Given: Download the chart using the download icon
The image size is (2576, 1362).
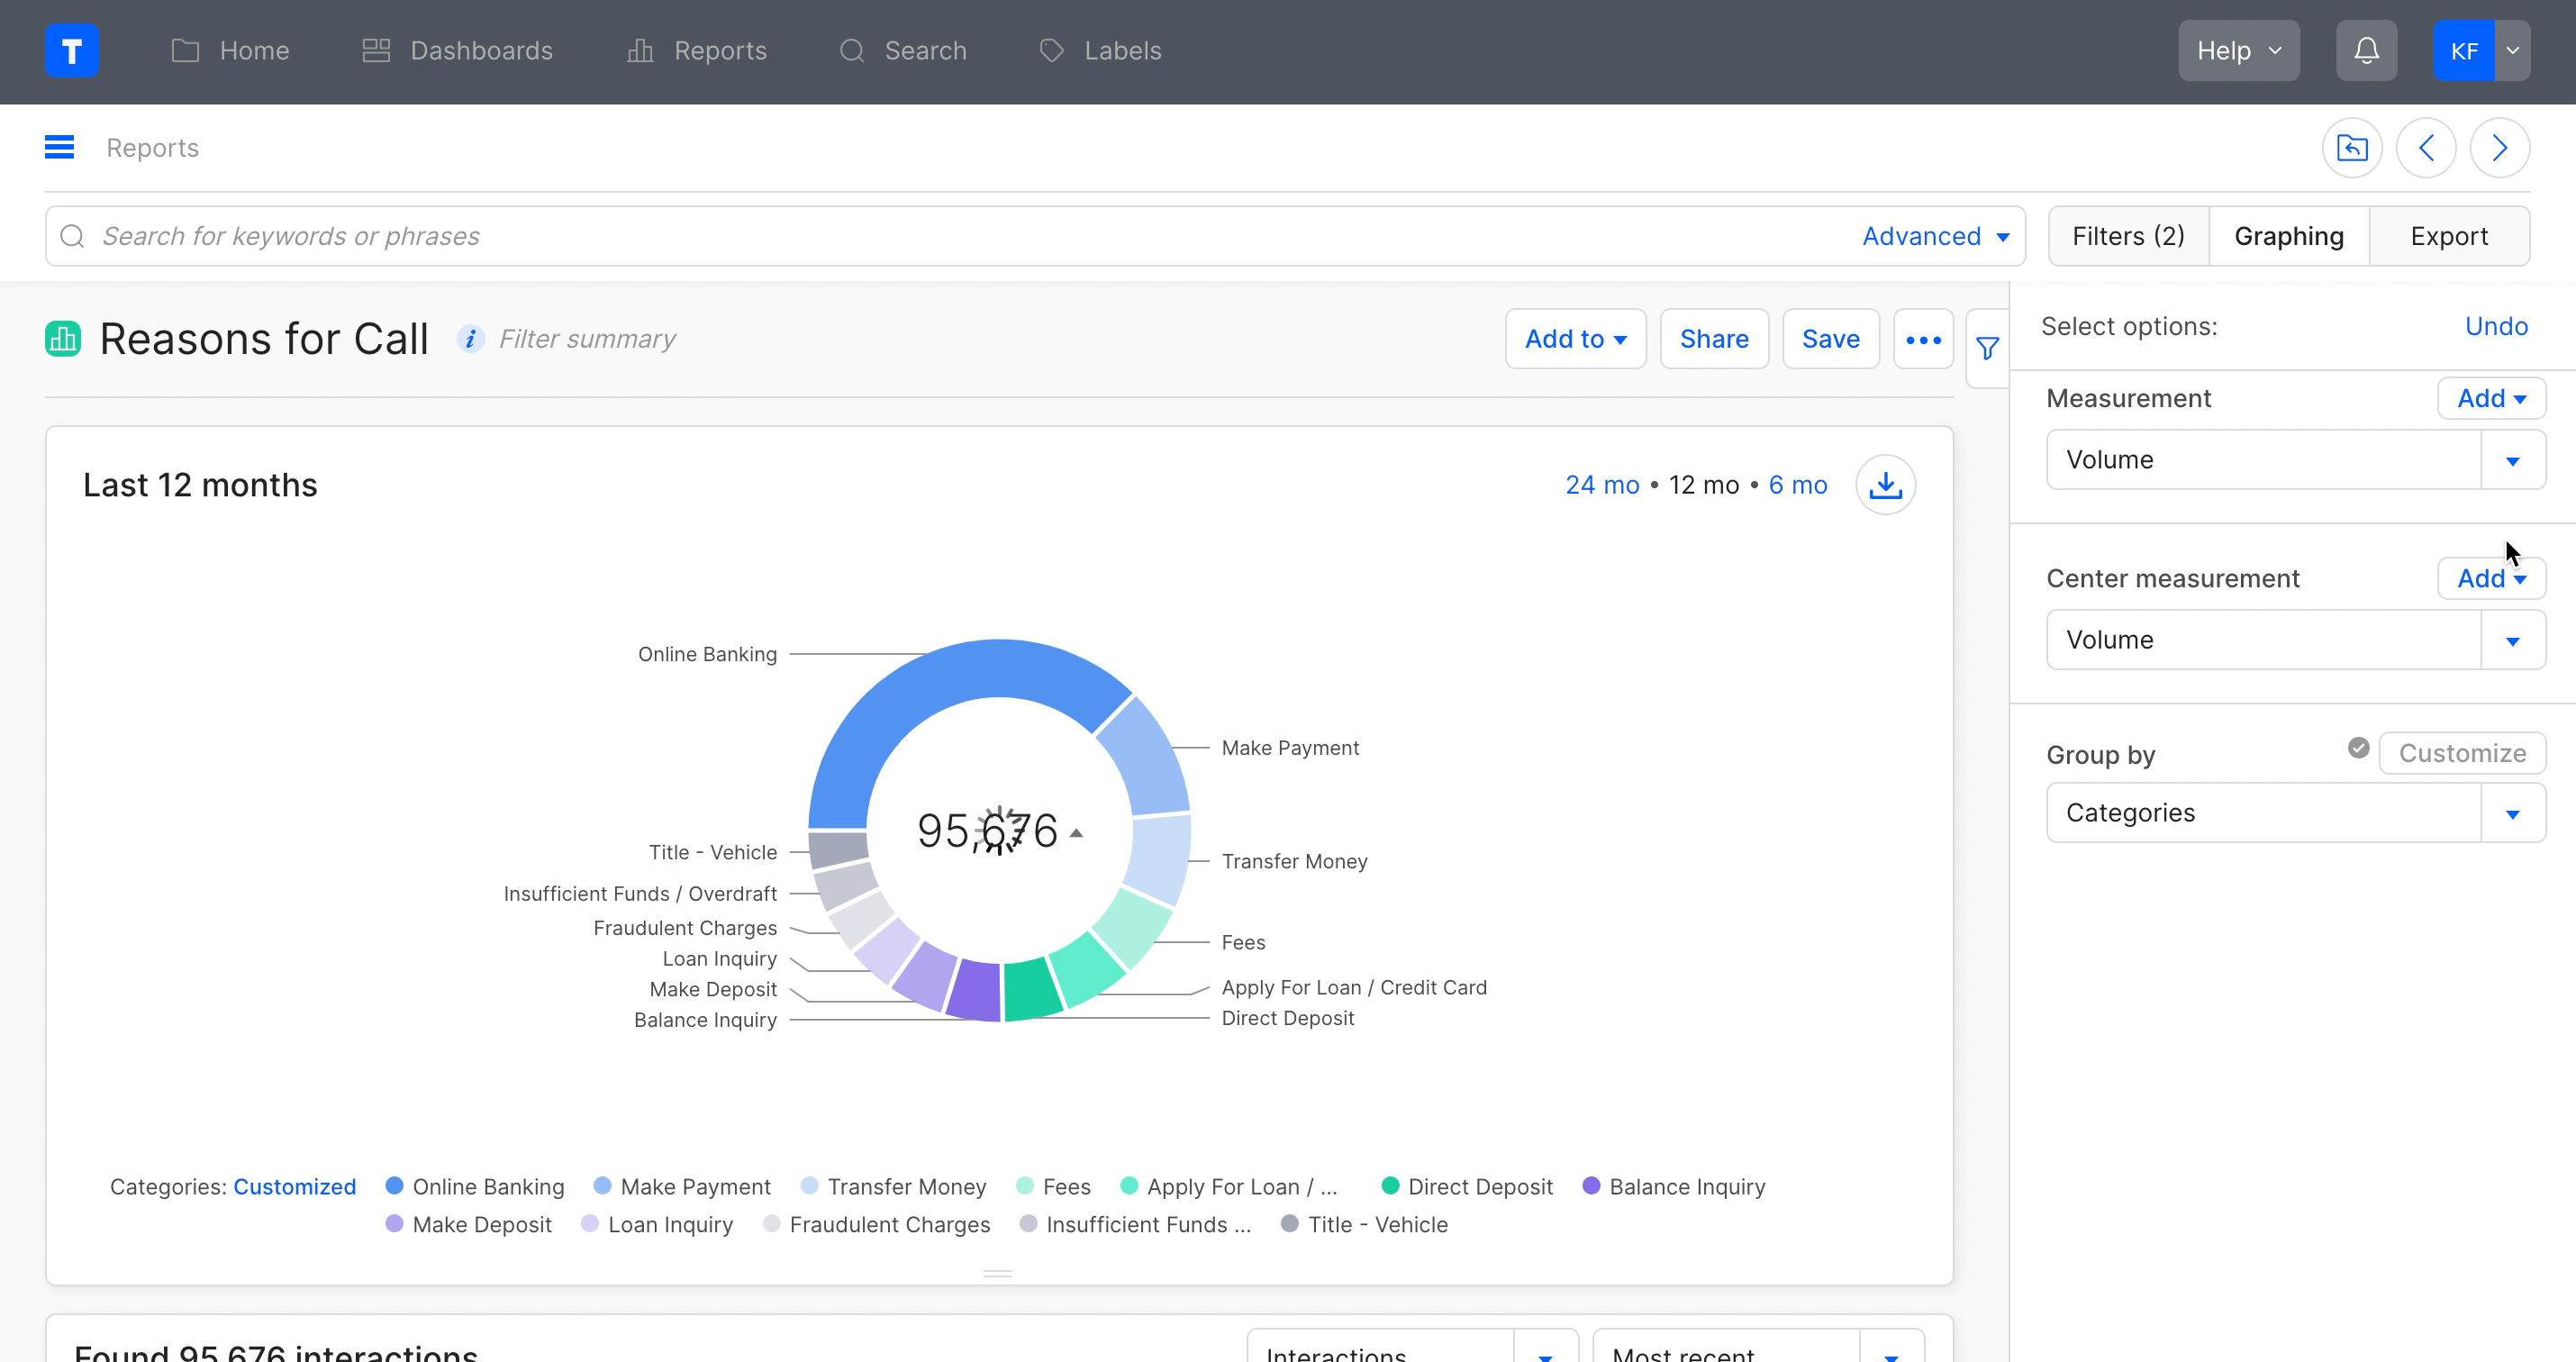Looking at the screenshot, I should tap(1885, 485).
